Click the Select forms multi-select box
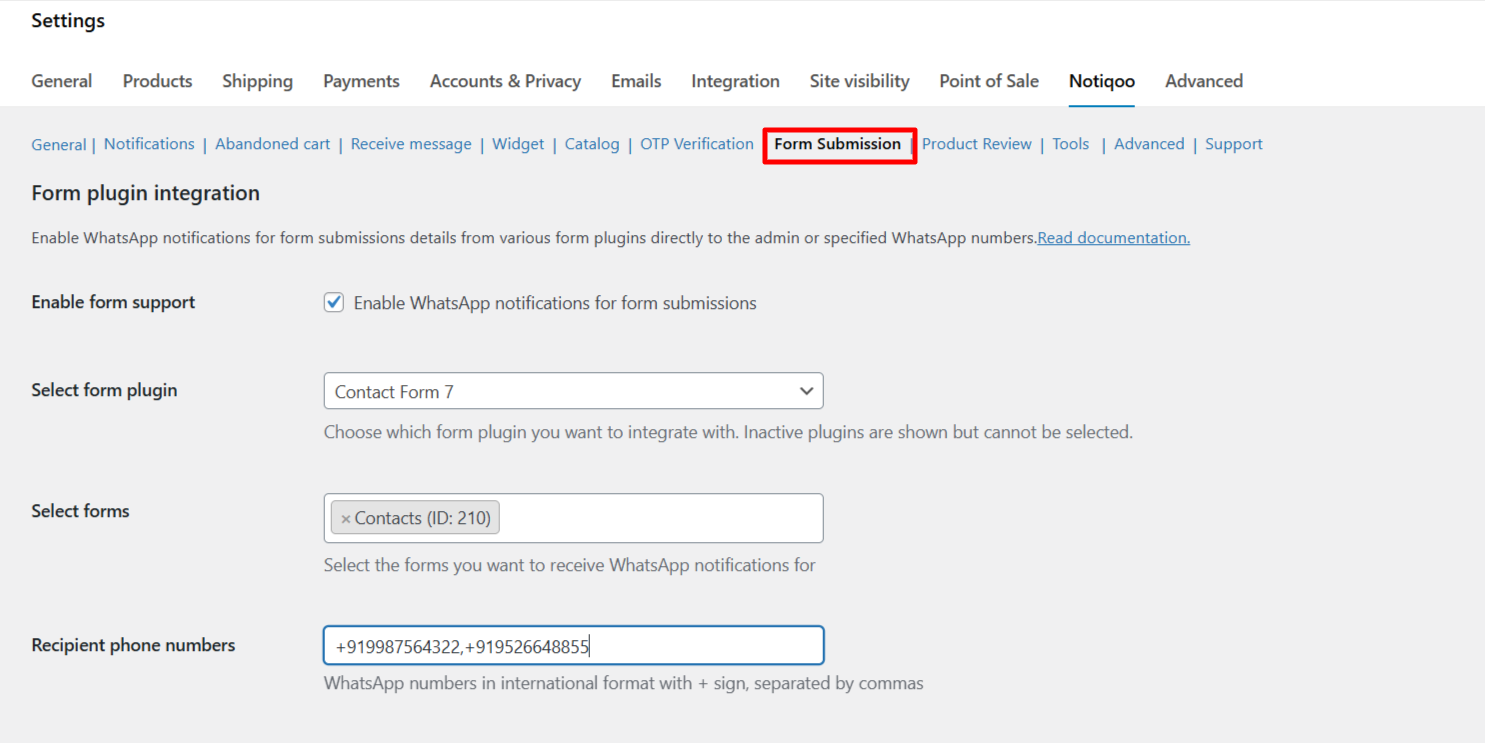Viewport: 1485px width, 743px height. (x=660, y=518)
